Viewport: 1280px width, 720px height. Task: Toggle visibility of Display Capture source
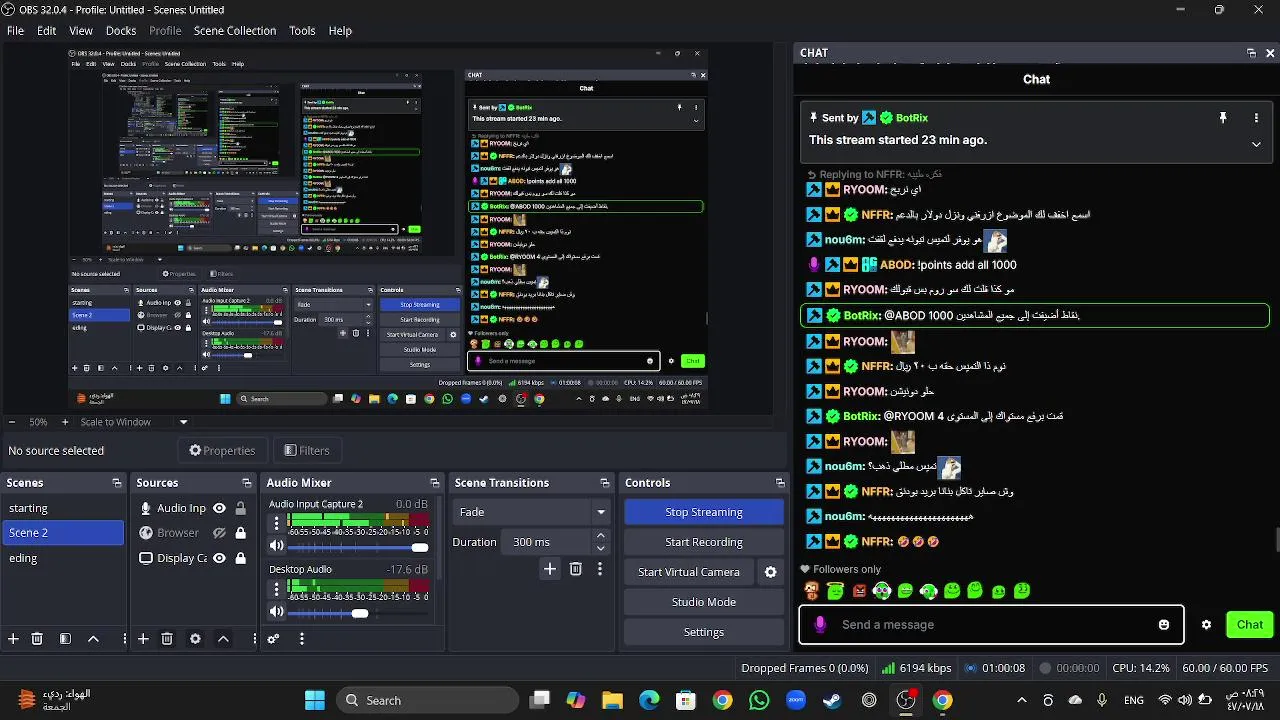coord(219,558)
